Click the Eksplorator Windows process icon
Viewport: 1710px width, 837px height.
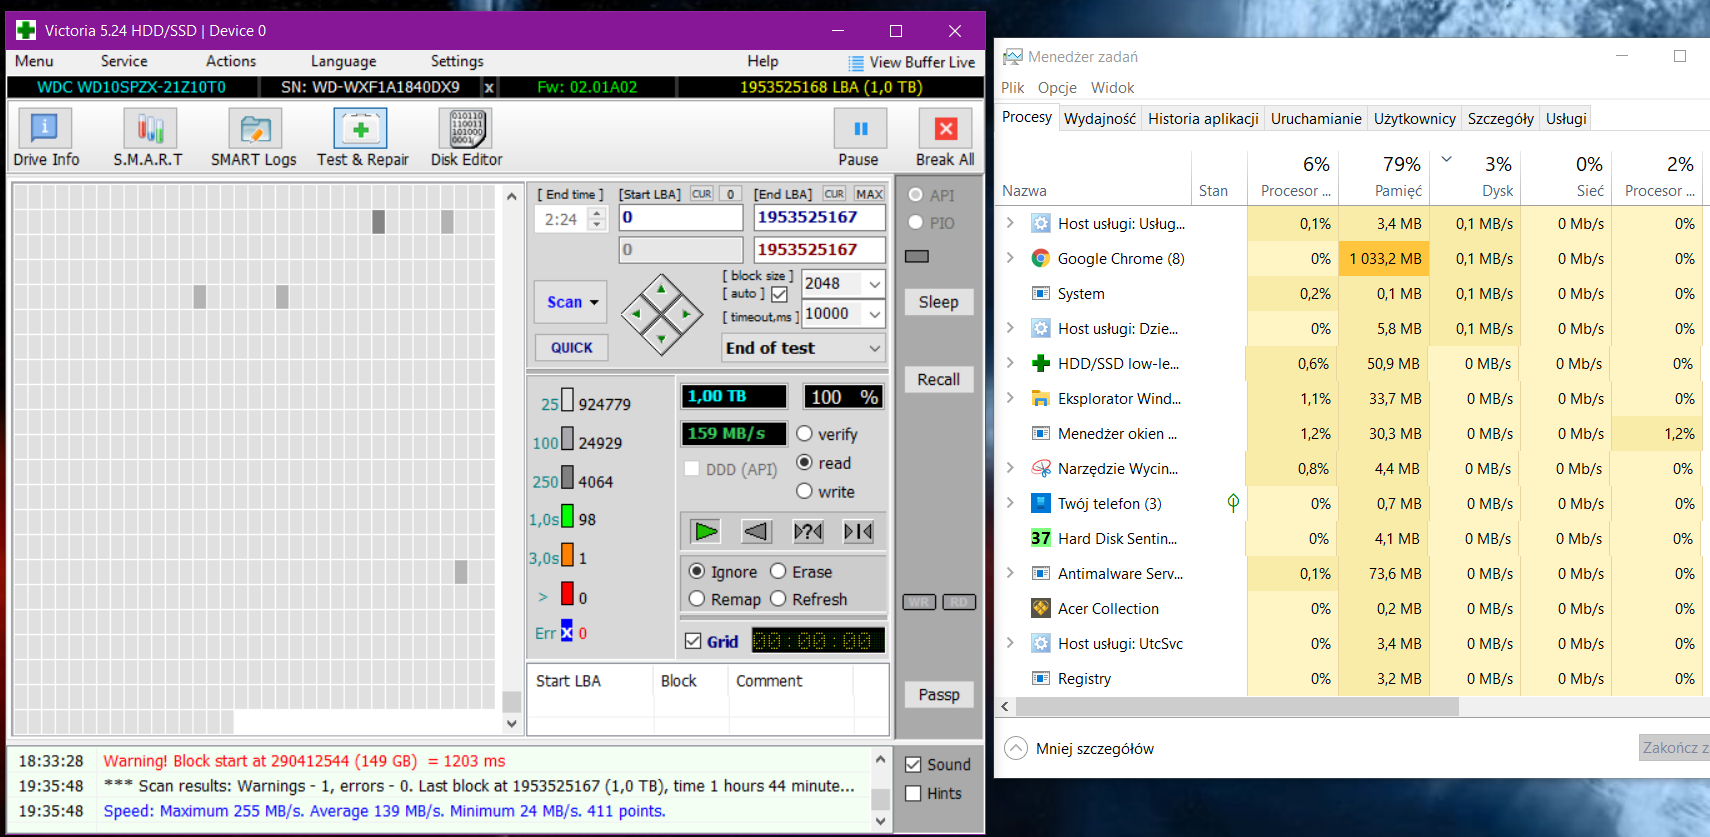[x=1041, y=398]
